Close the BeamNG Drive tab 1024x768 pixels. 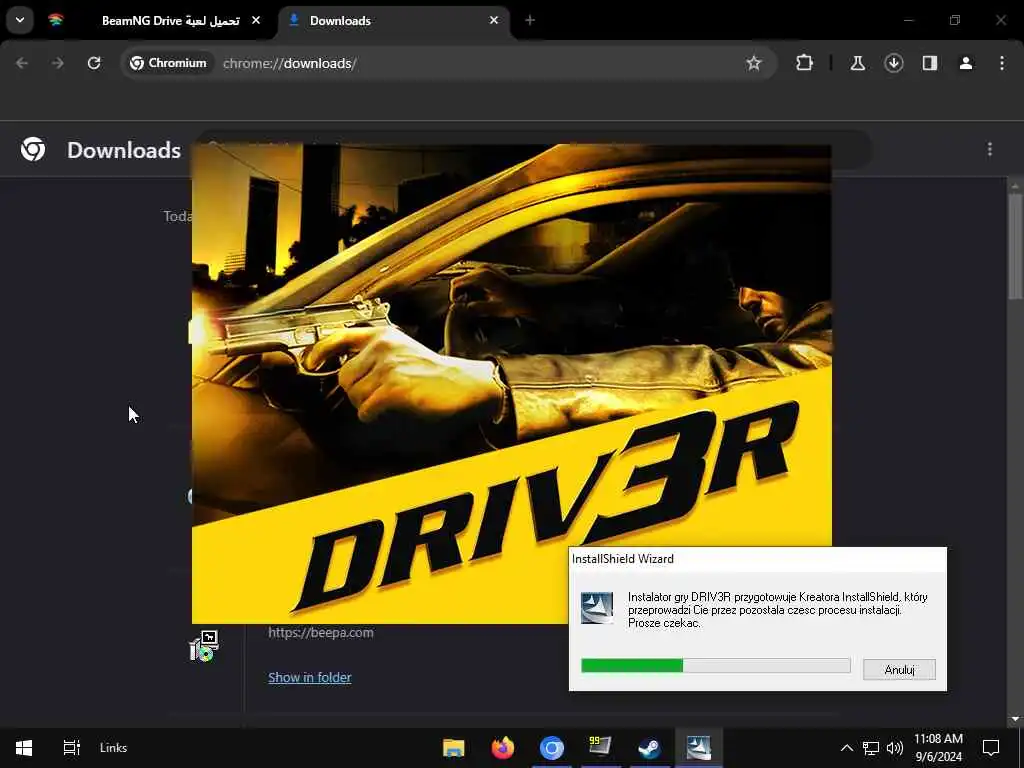point(256,20)
